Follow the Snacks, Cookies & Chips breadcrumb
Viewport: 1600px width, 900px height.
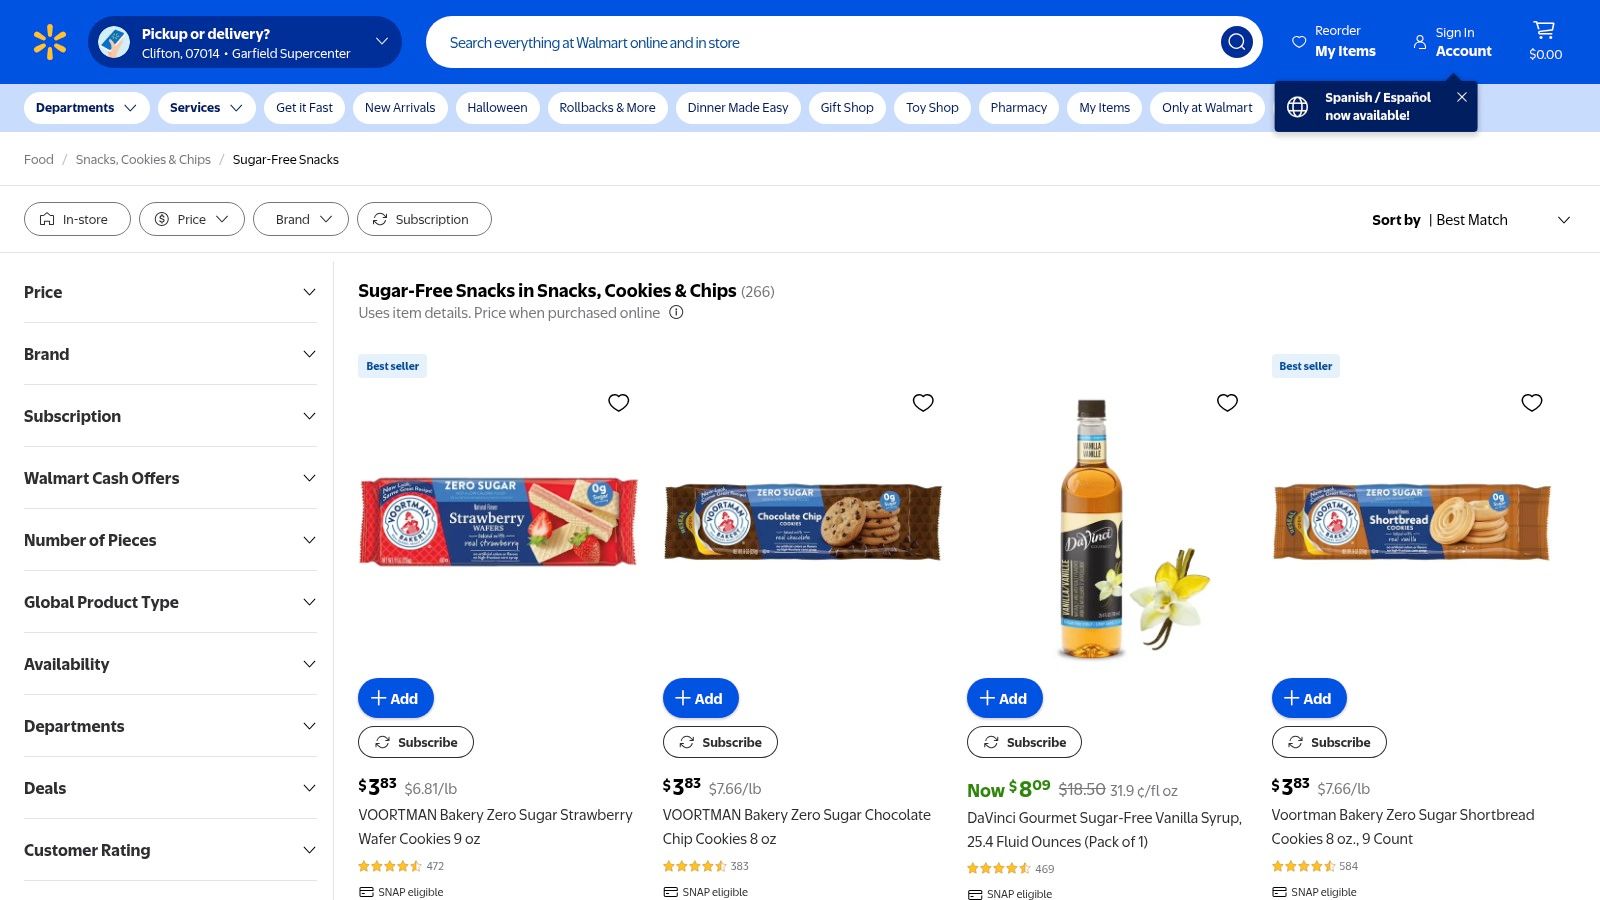[x=143, y=160]
